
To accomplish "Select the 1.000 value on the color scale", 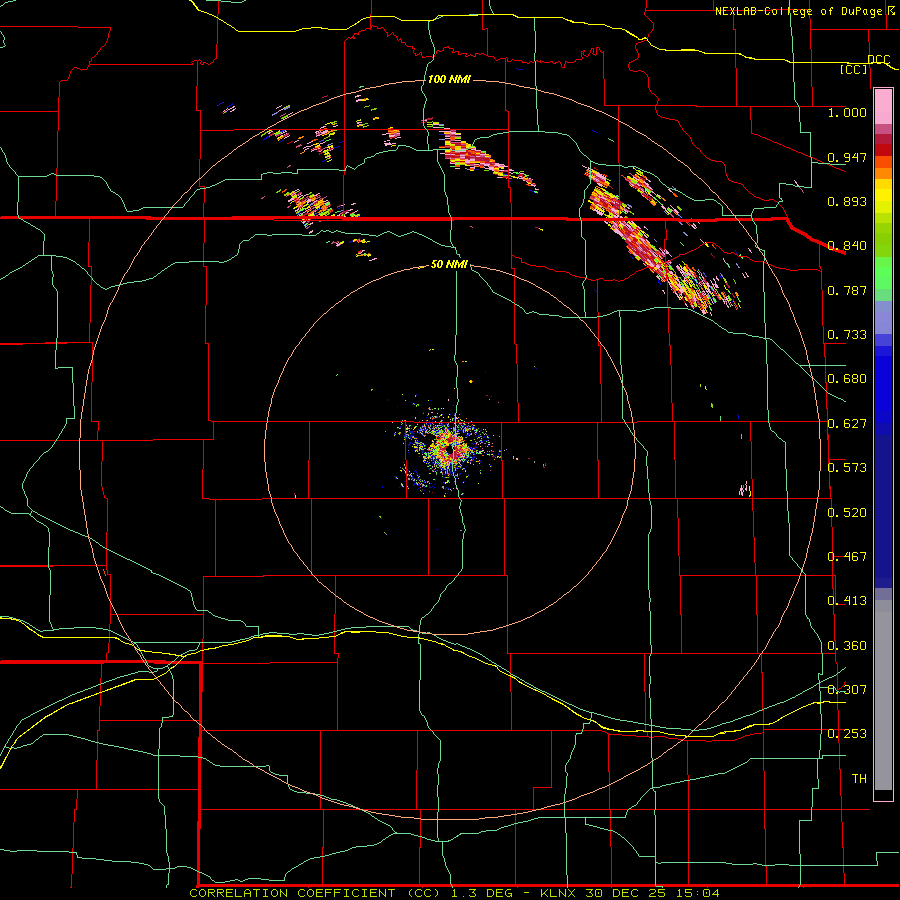I will [x=847, y=112].
